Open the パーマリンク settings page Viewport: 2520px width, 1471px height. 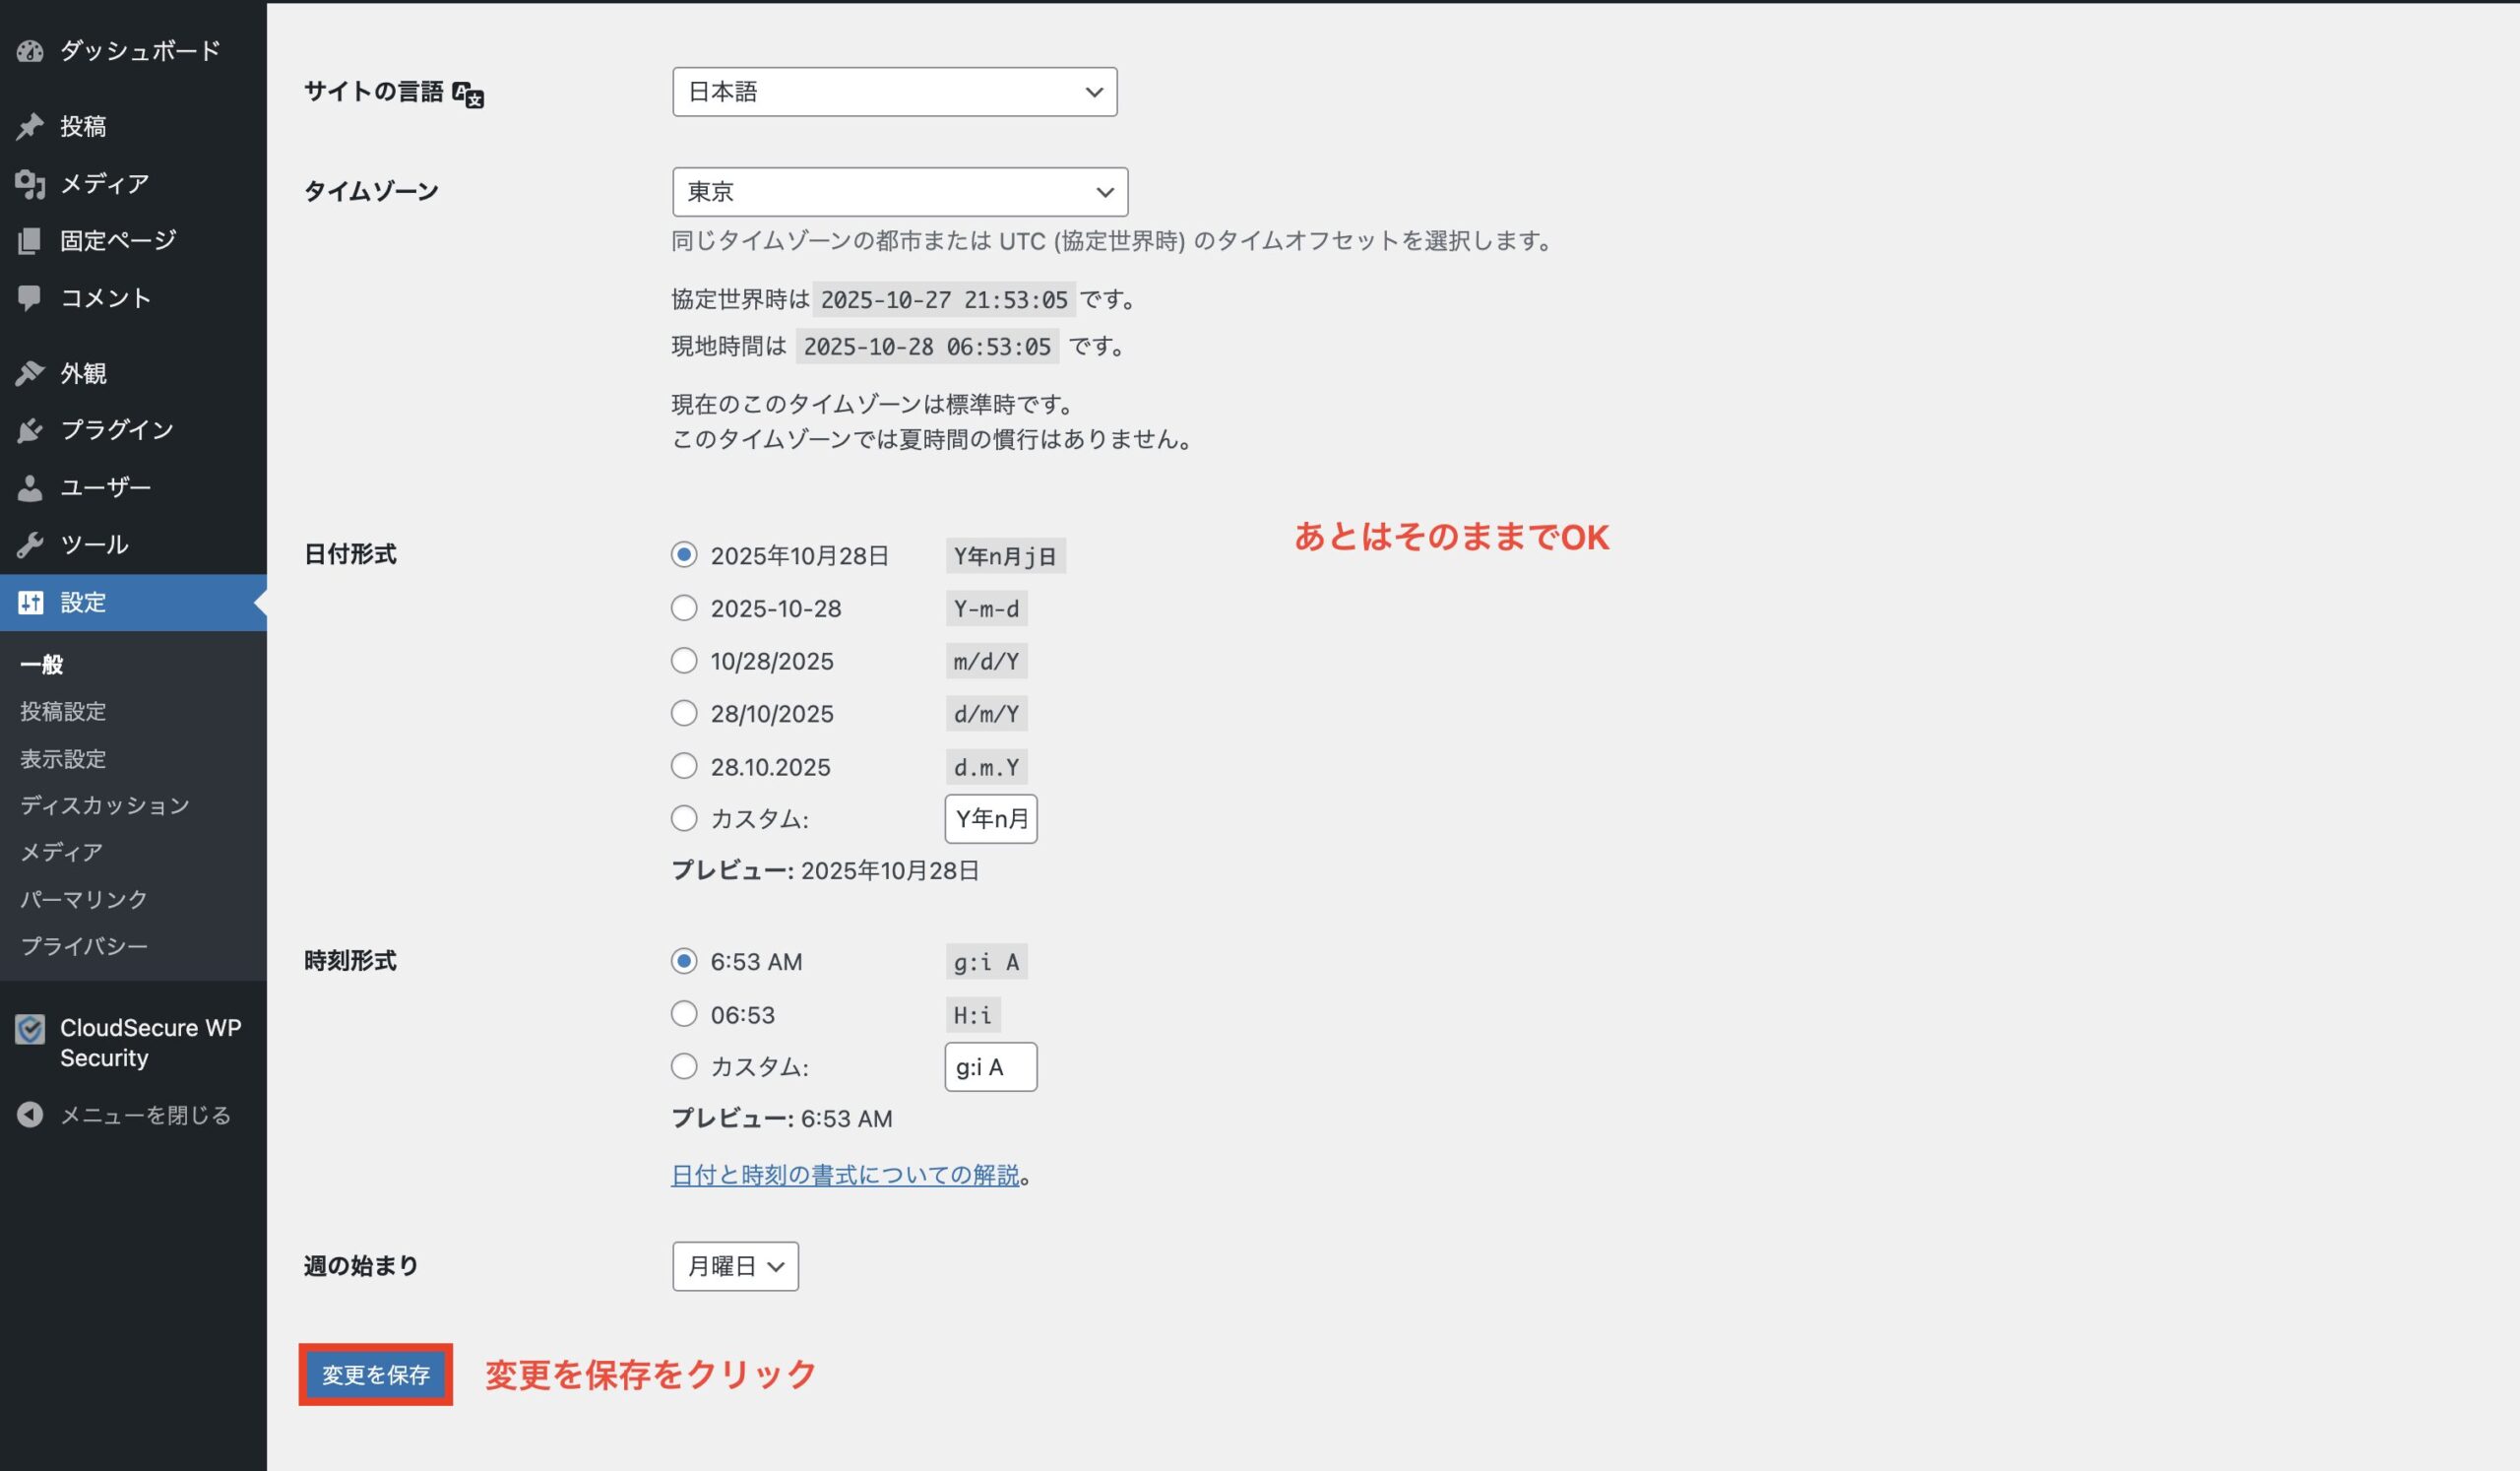coord(82,898)
